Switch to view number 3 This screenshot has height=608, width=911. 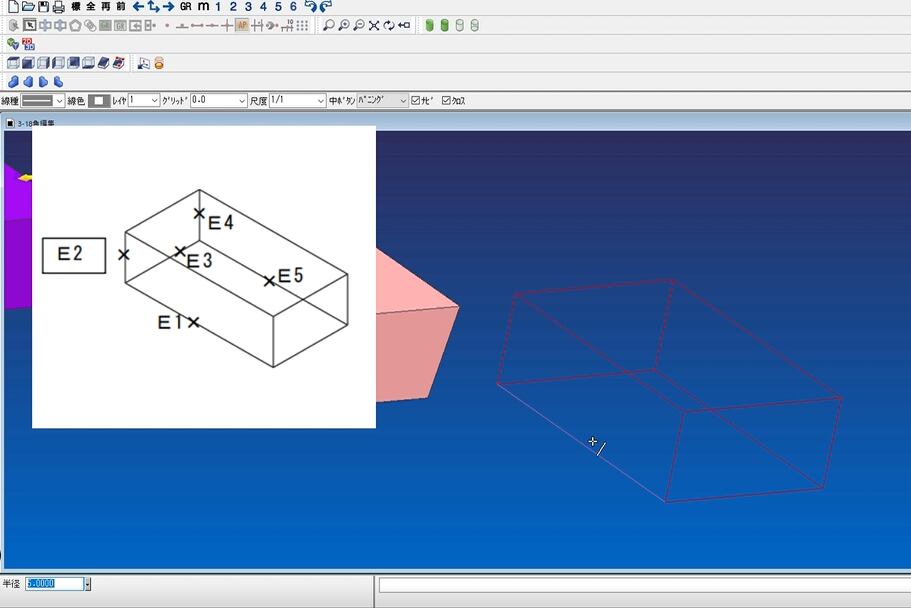(x=248, y=6)
